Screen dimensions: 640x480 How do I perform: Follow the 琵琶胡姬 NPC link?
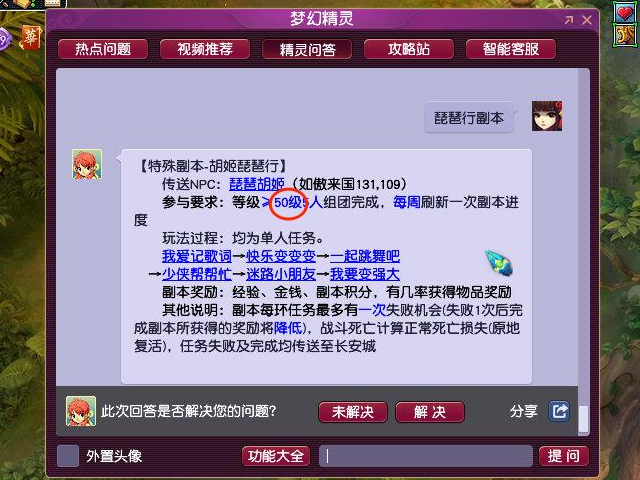pyautogui.click(x=257, y=184)
